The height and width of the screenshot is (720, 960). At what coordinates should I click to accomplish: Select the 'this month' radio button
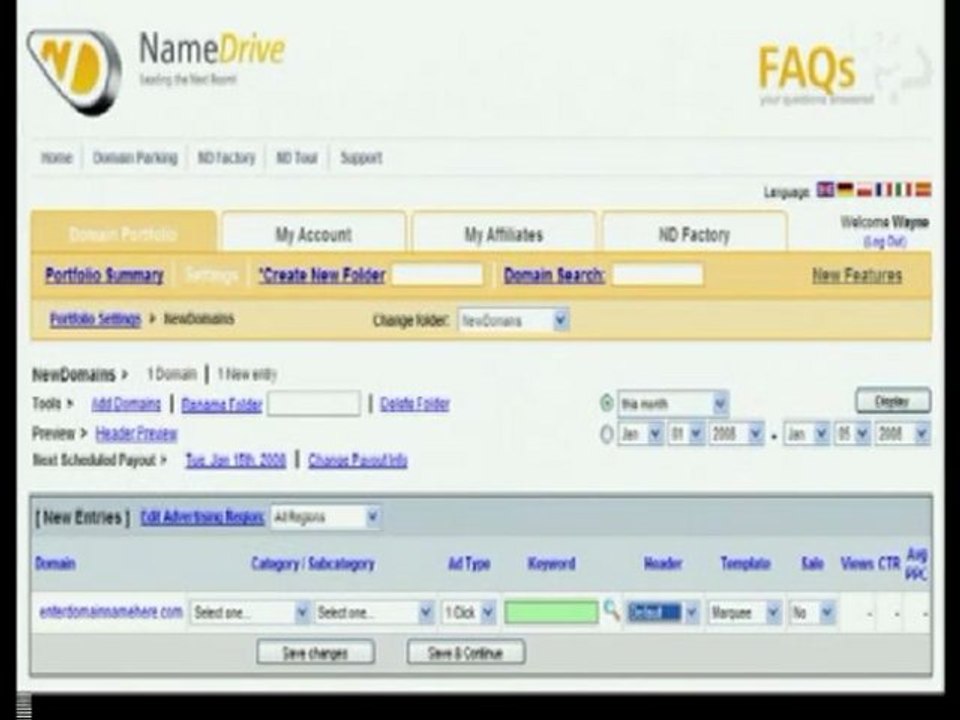click(x=606, y=403)
